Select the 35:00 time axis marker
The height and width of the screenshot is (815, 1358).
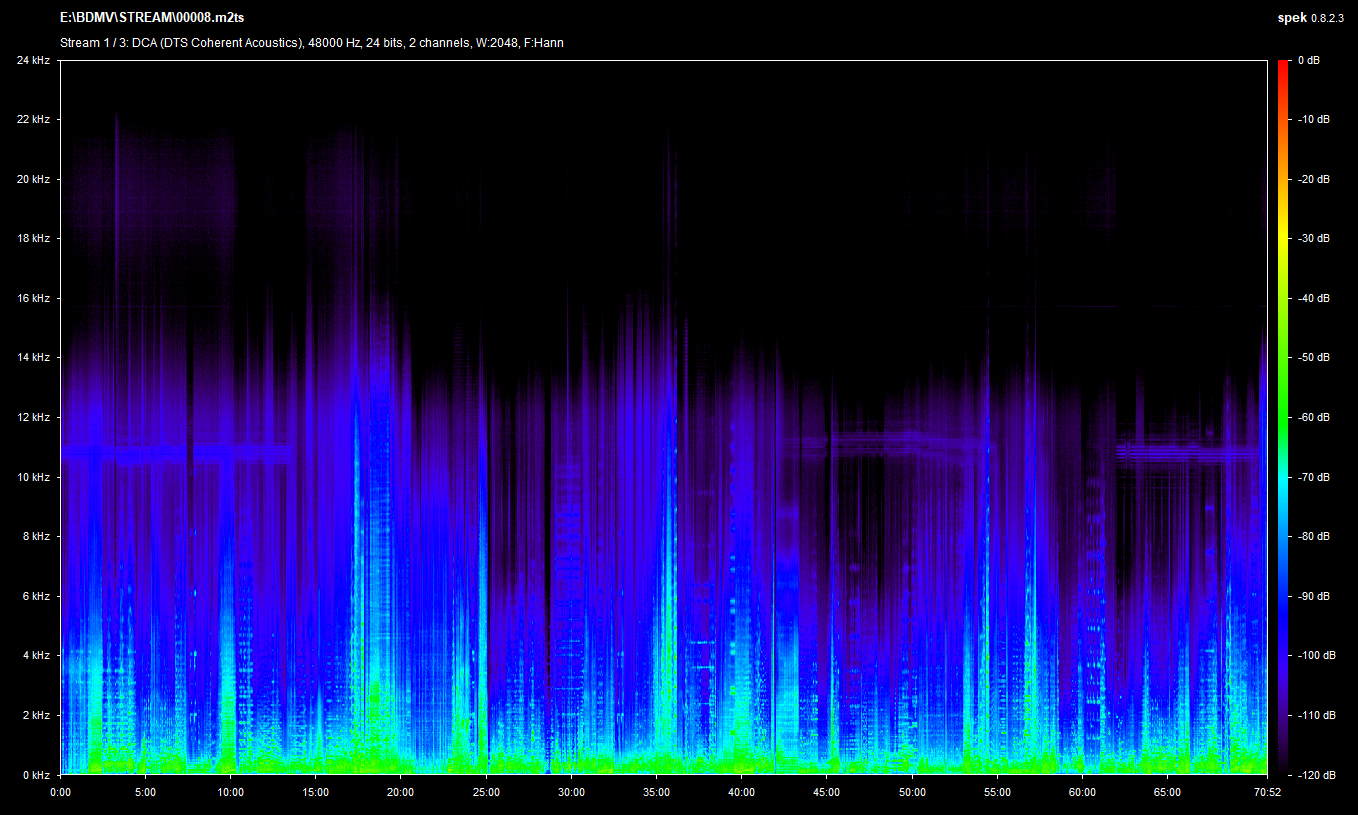click(656, 791)
